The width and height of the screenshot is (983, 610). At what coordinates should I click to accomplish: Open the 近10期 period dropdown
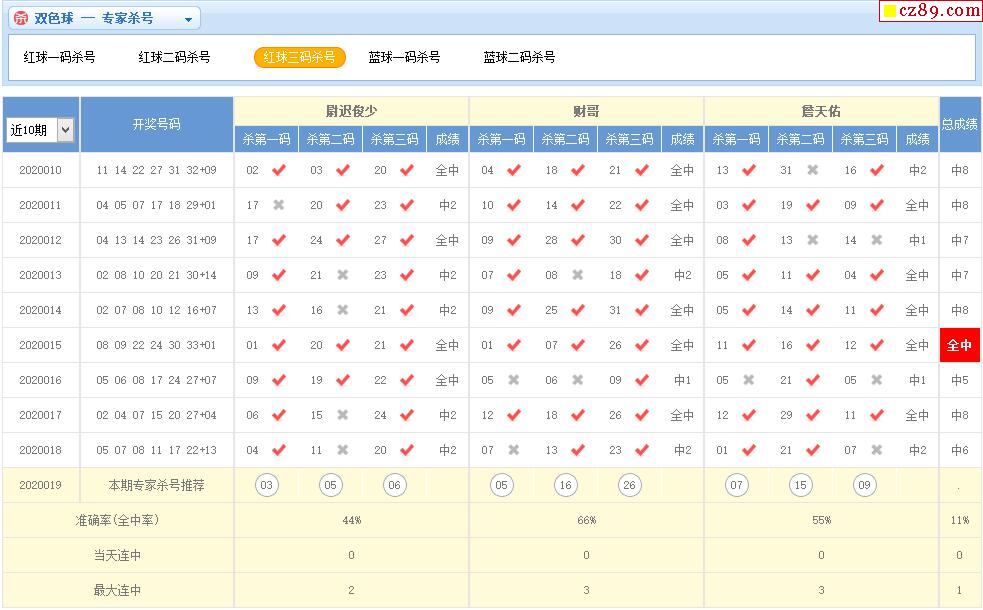[40, 129]
